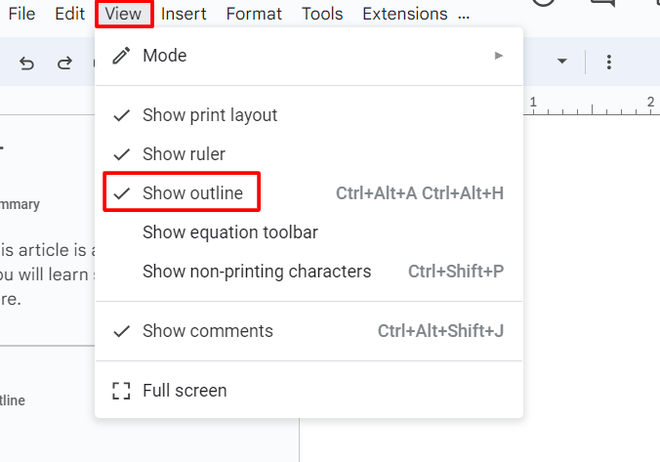Choose Full screen from View menu

coord(184,391)
